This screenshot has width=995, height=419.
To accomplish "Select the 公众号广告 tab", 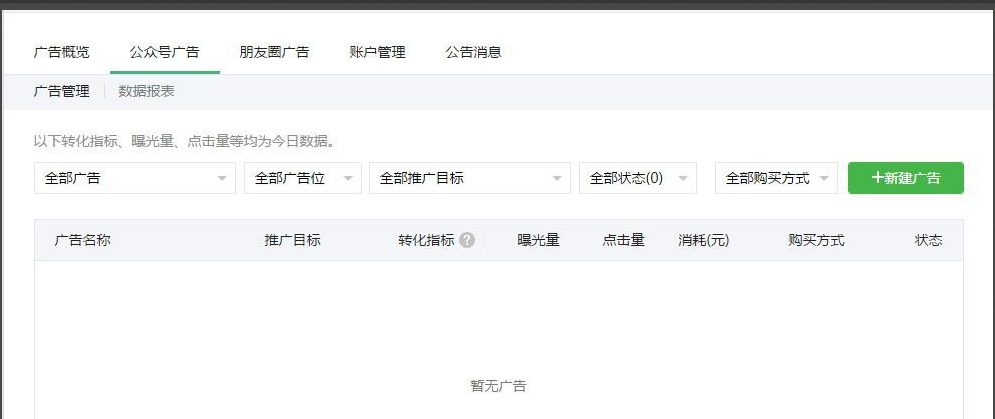I will (164, 52).
